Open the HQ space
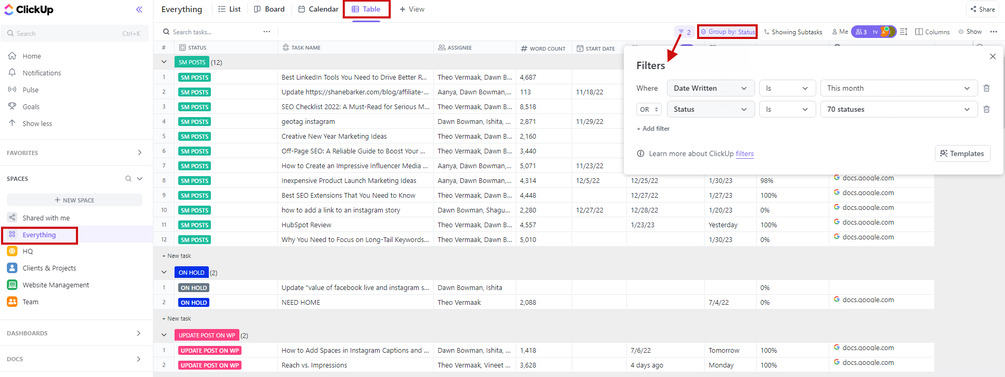The image size is (1005, 377). click(28, 251)
